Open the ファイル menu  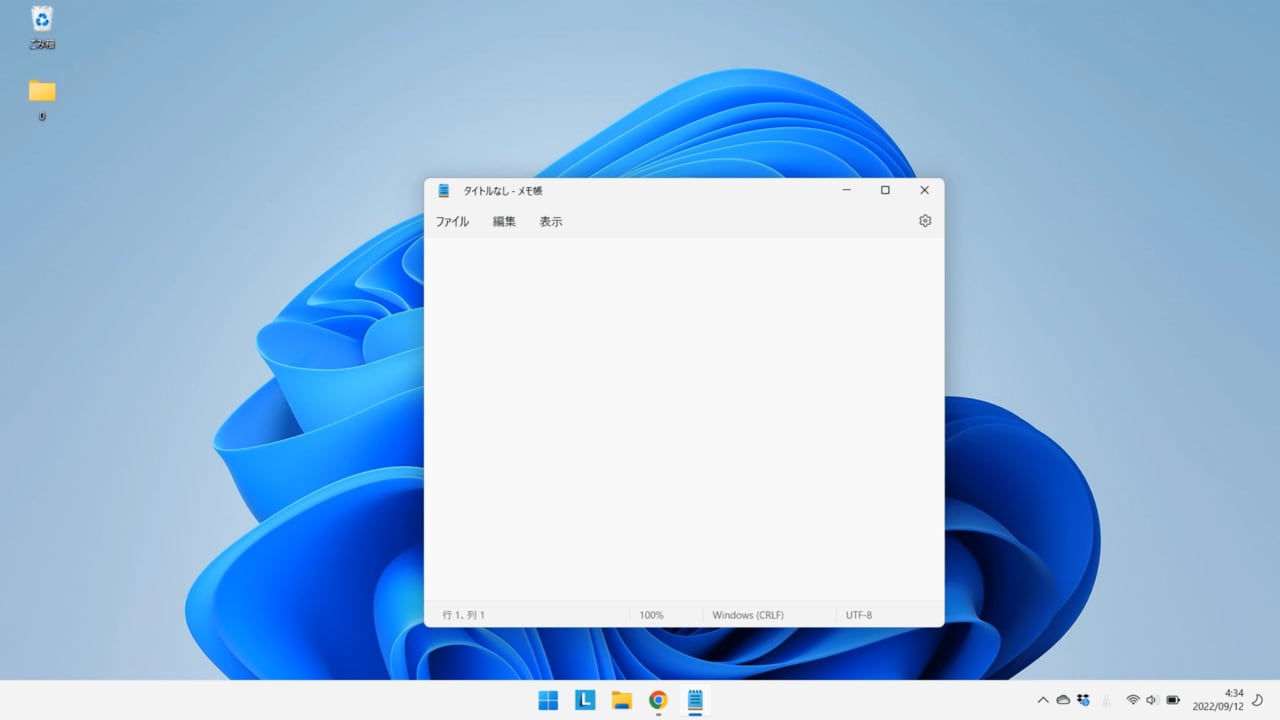[452, 222]
